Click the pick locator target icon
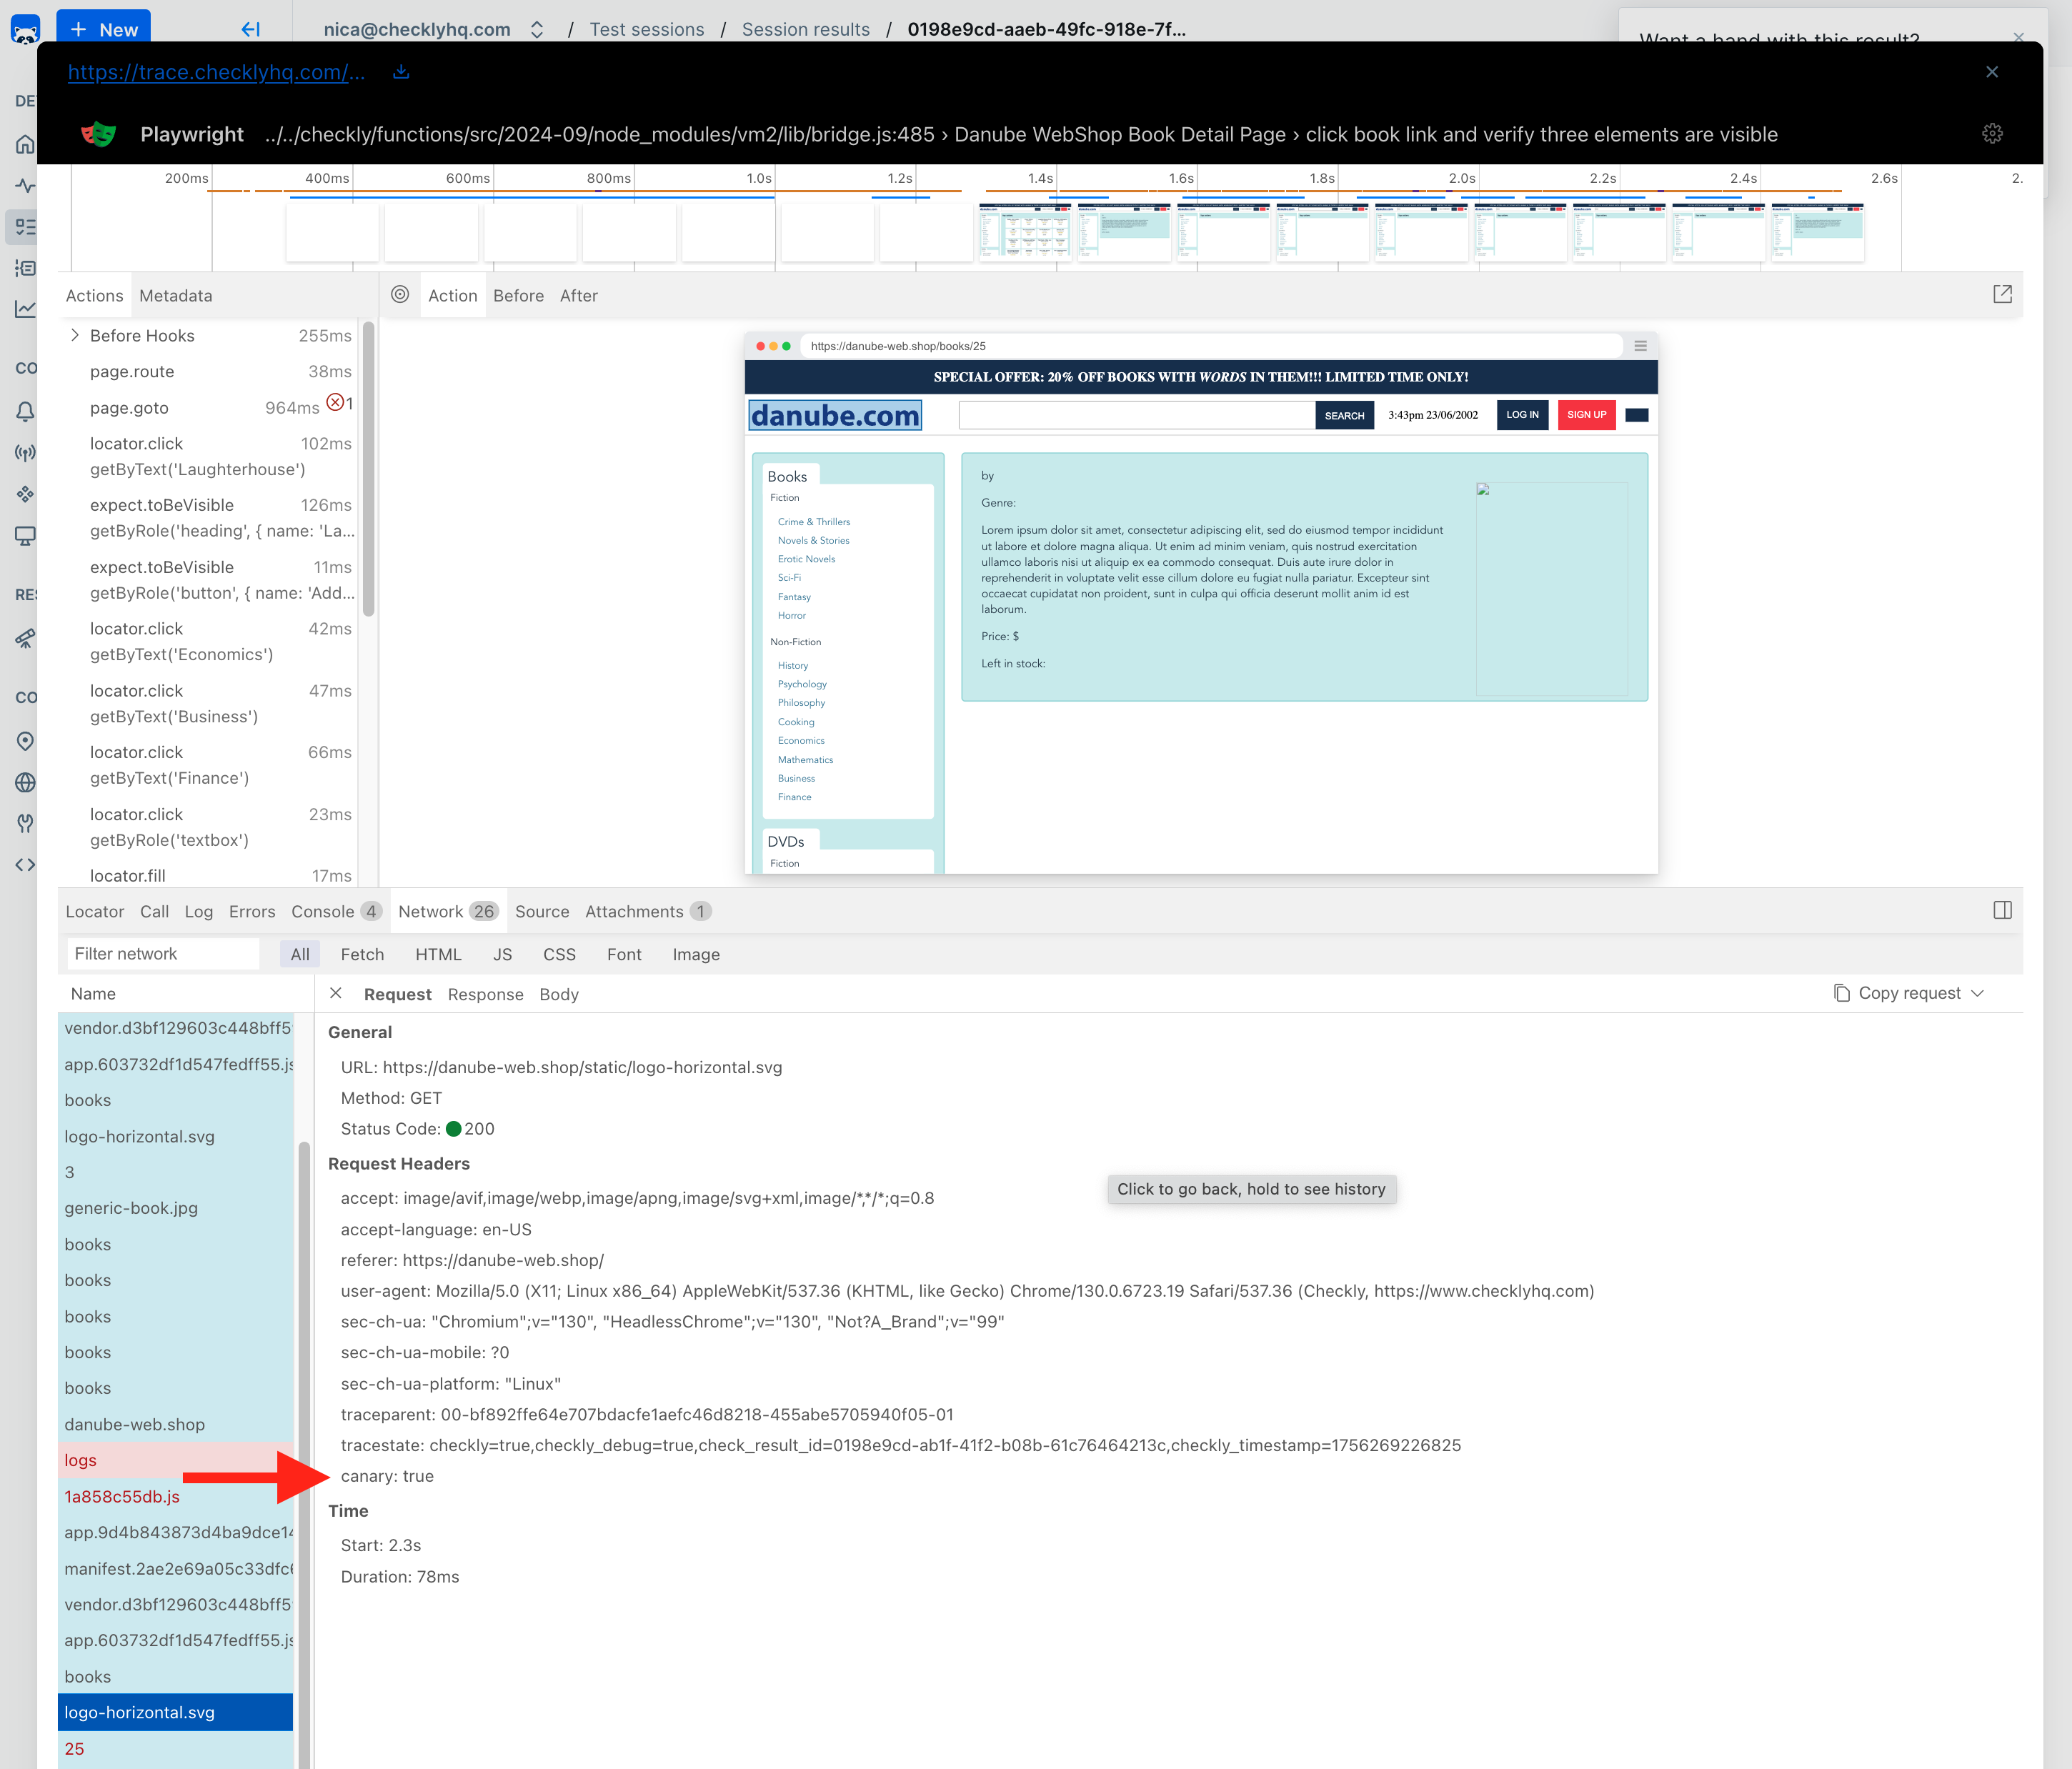The image size is (2072, 1769). [x=400, y=295]
